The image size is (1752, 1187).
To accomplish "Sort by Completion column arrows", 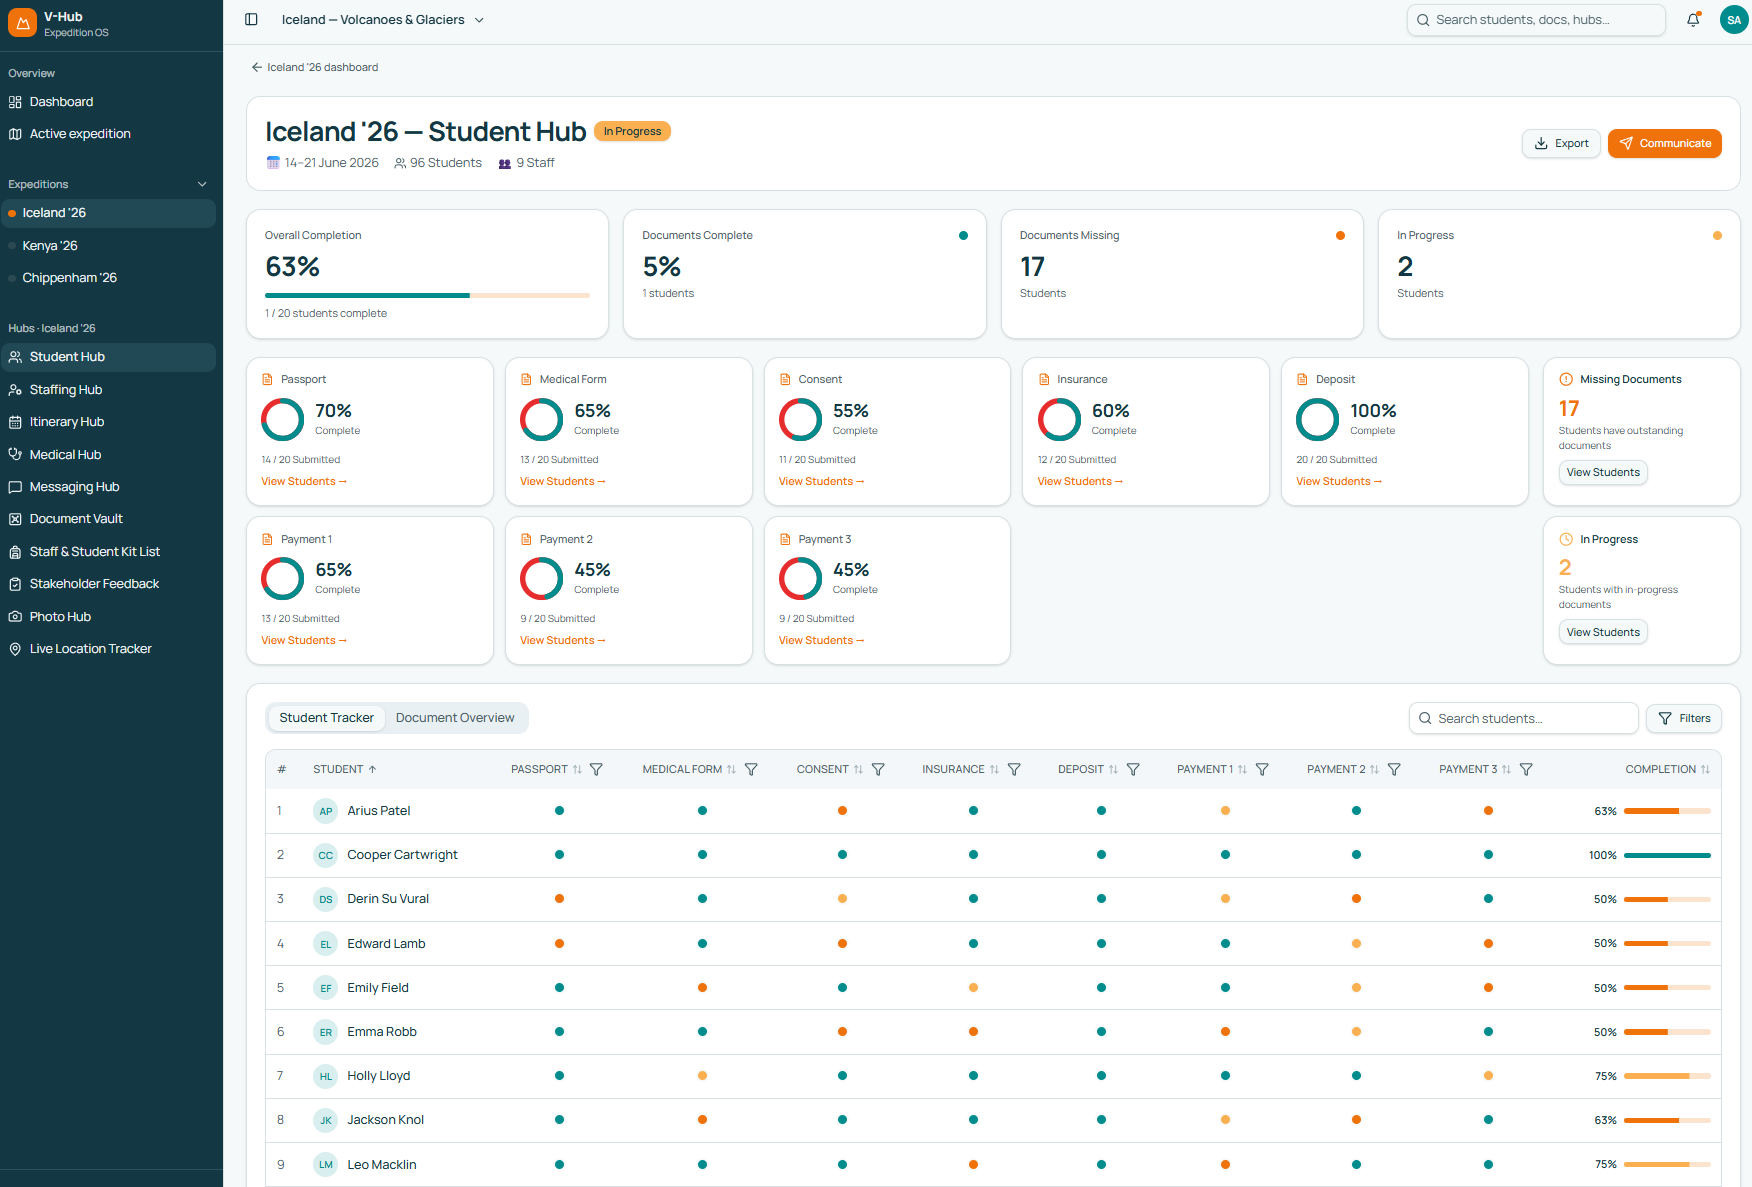I will coord(1705,770).
